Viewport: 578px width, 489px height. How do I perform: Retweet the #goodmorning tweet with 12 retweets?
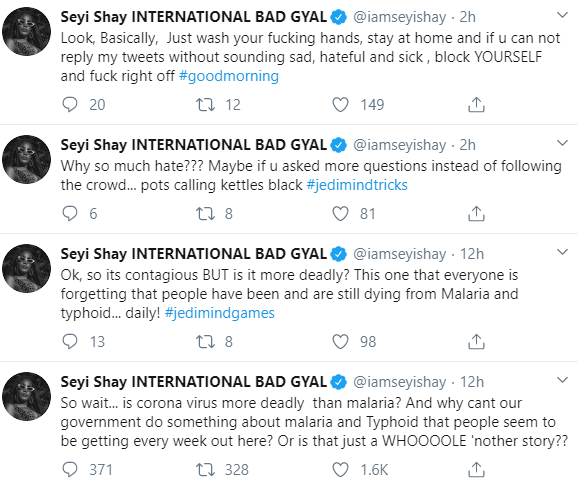pos(205,105)
